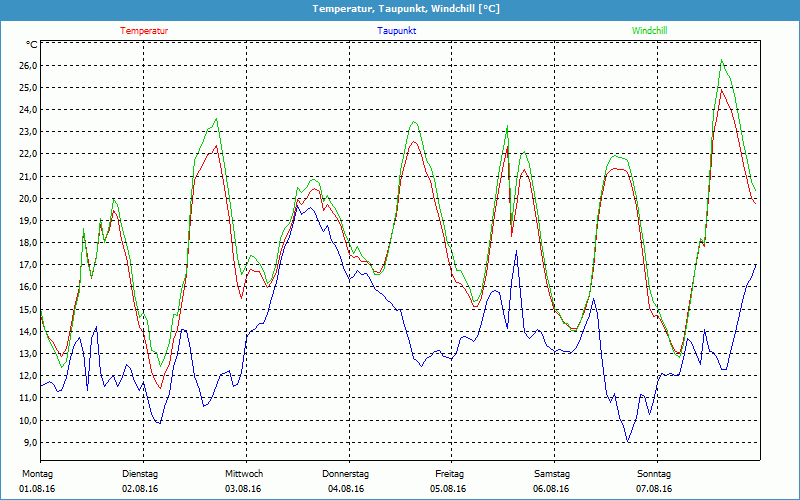The height and width of the screenshot is (500, 800).
Task: Click the Montag day label
Action: coord(37,474)
